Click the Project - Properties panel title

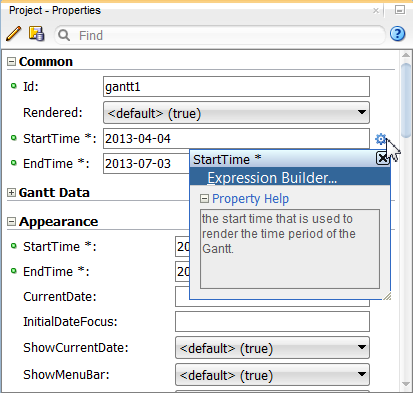coord(55,10)
